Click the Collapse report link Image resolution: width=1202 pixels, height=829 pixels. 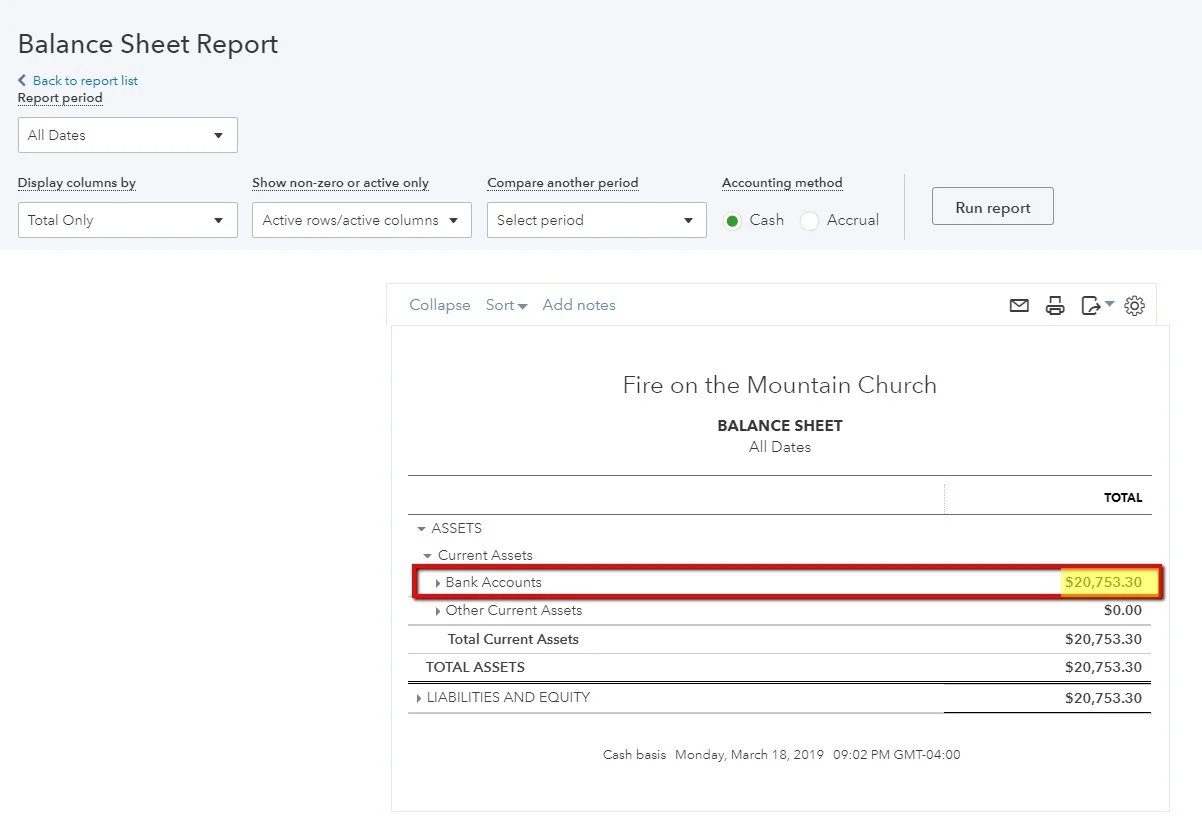click(x=440, y=305)
